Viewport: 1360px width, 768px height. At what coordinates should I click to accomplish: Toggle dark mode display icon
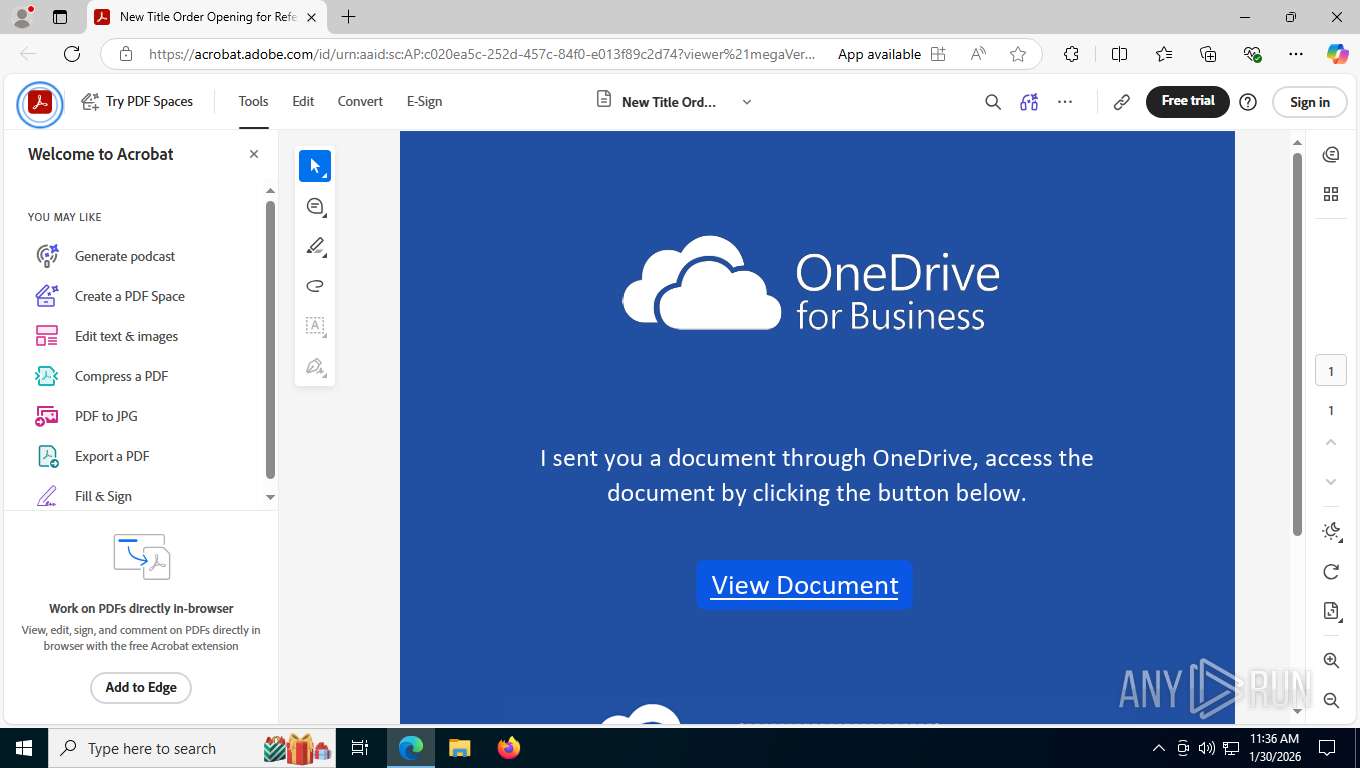pyautogui.click(x=1331, y=531)
